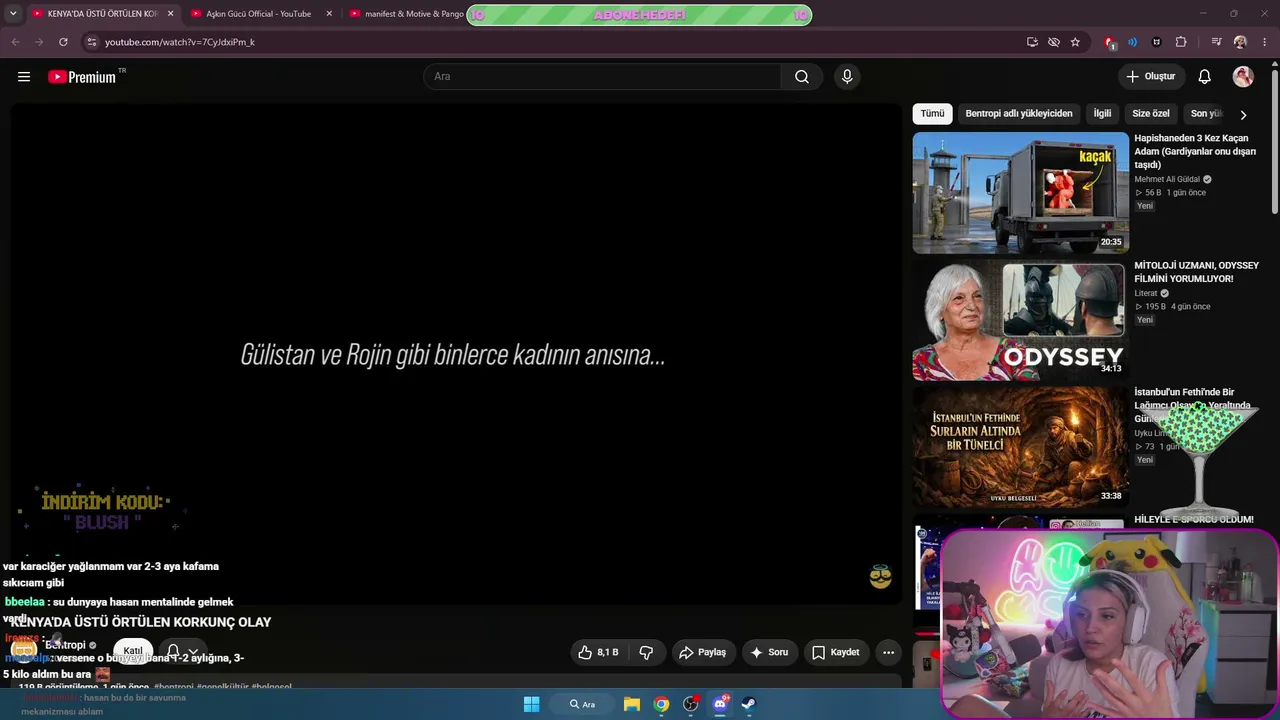Open Hapishaneden 3 Kez Kaçan Adam thumbnail
Viewport: 1280px width, 720px height.
tap(1020, 192)
